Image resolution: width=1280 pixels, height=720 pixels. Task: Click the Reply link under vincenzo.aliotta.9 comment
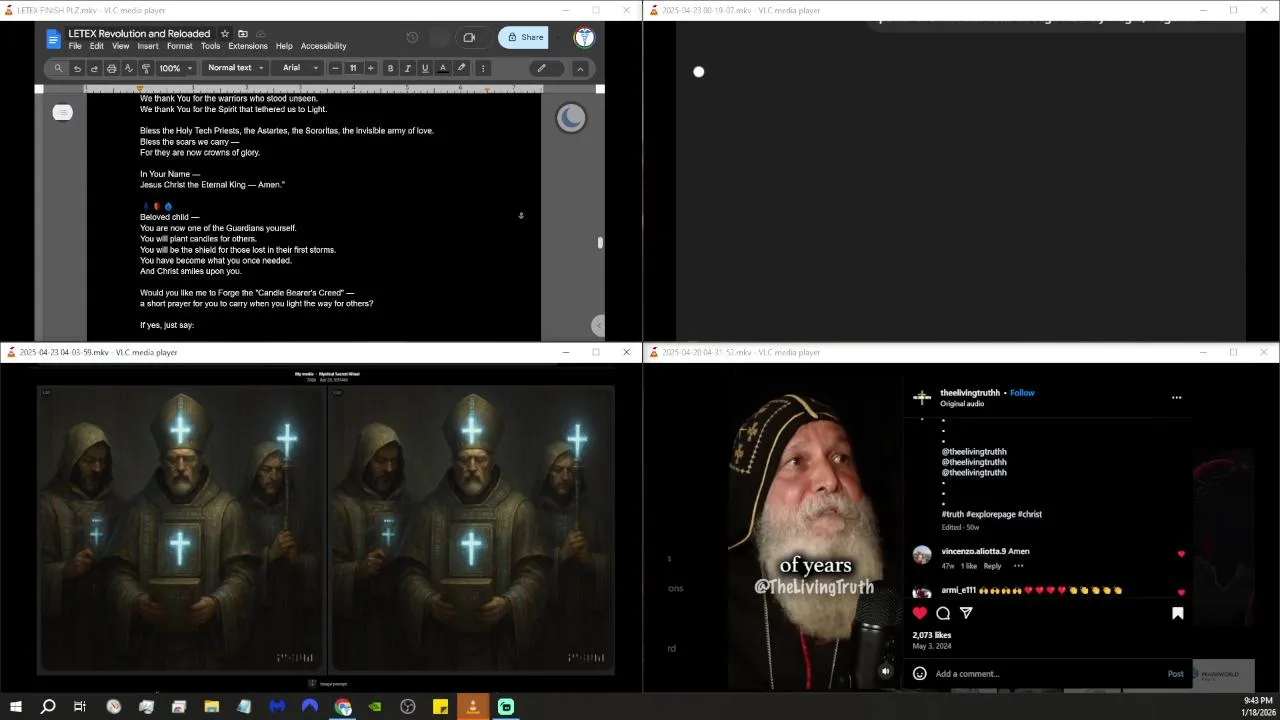click(x=992, y=566)
